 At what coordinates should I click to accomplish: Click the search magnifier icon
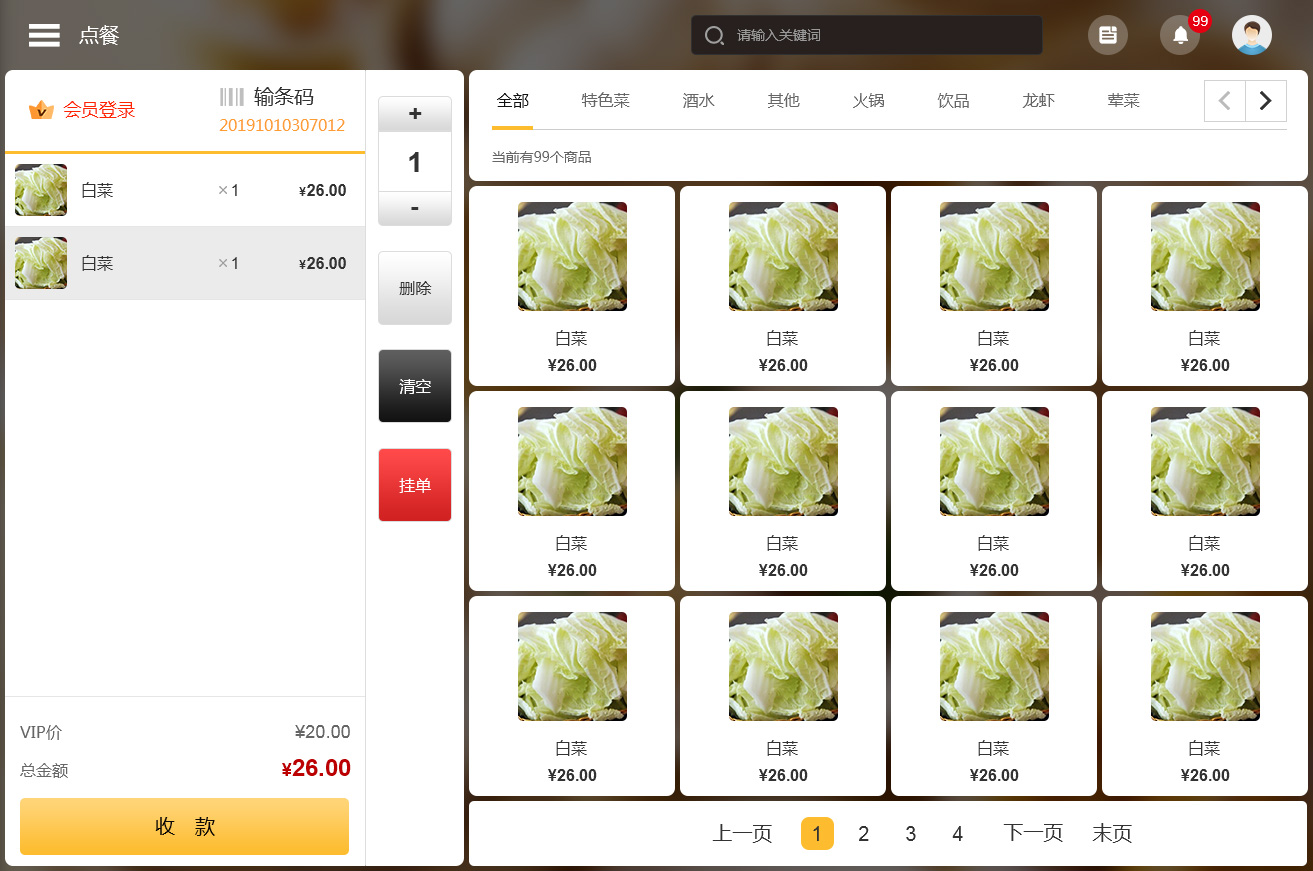tap(714, 35)
